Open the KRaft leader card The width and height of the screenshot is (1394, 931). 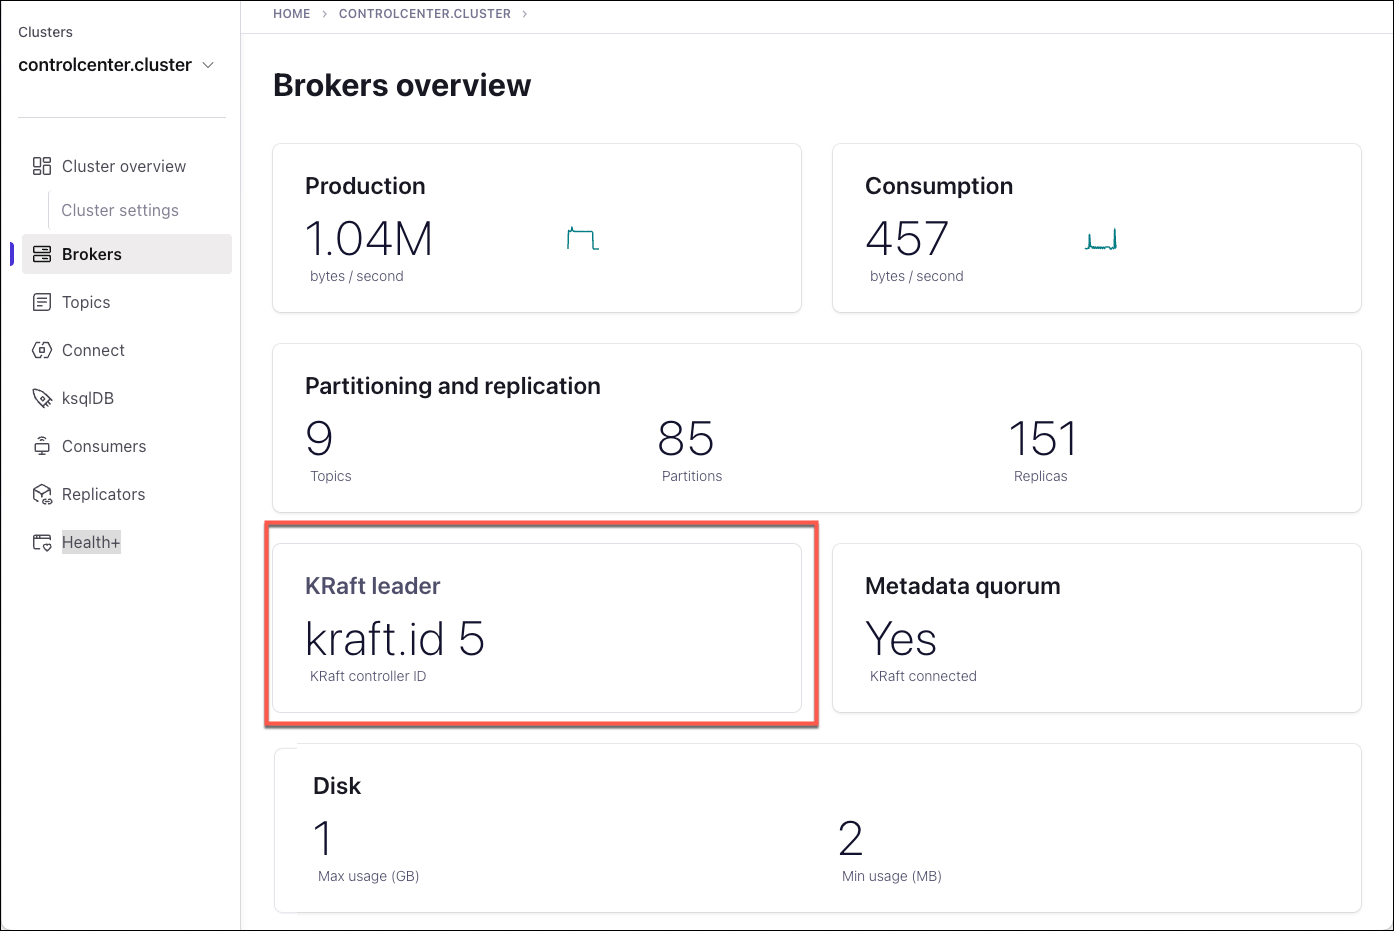click(x=537, y=627)
